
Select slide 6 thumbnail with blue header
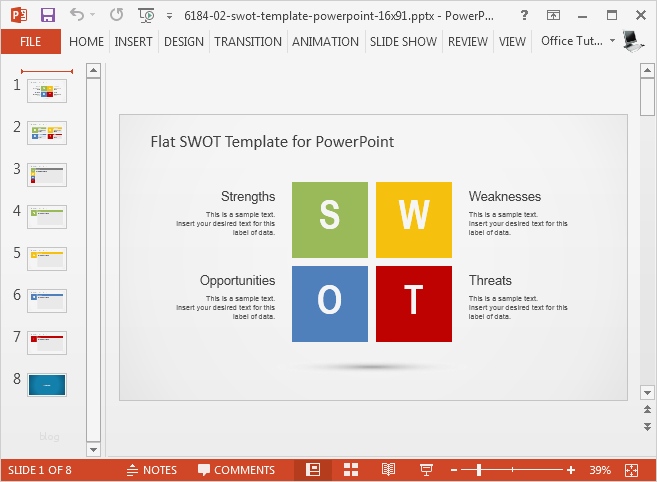coord(47,301)
